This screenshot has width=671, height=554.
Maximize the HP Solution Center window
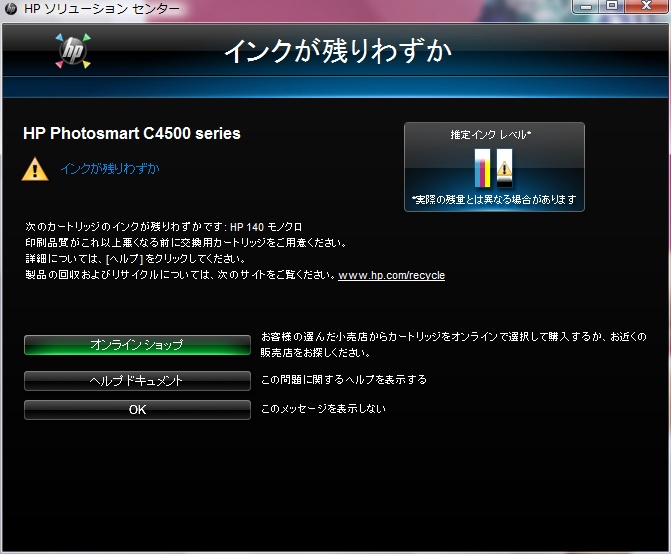pos(612,6)
